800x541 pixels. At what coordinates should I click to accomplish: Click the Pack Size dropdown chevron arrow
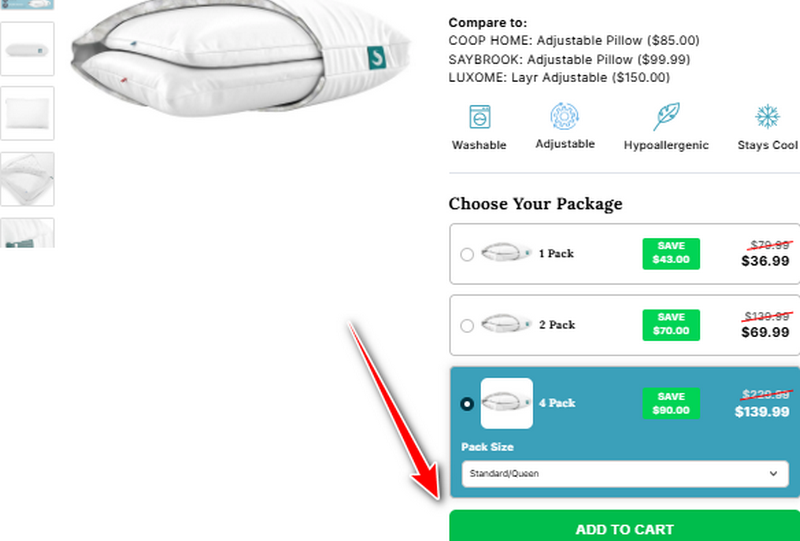tap(773, 474)
